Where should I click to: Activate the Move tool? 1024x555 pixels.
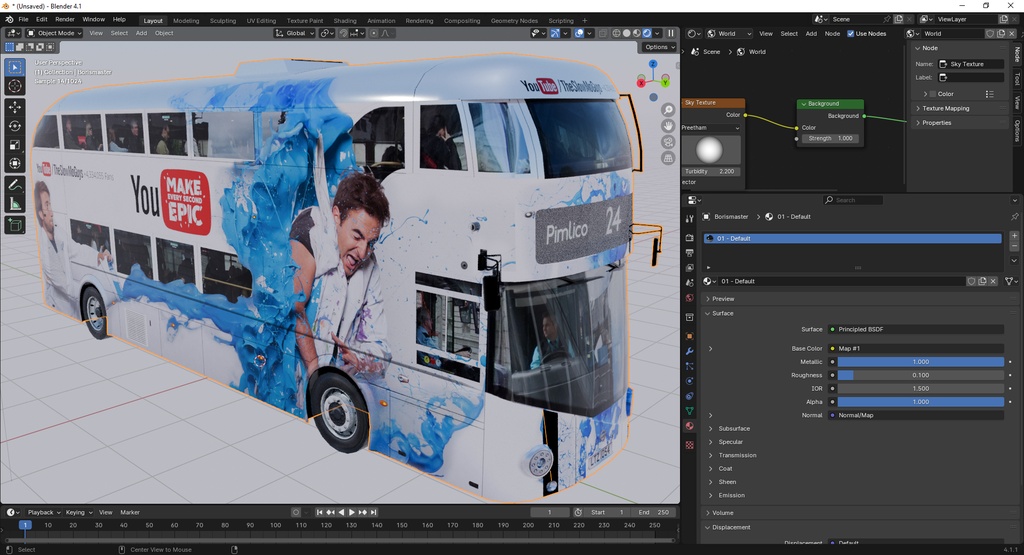15,107
